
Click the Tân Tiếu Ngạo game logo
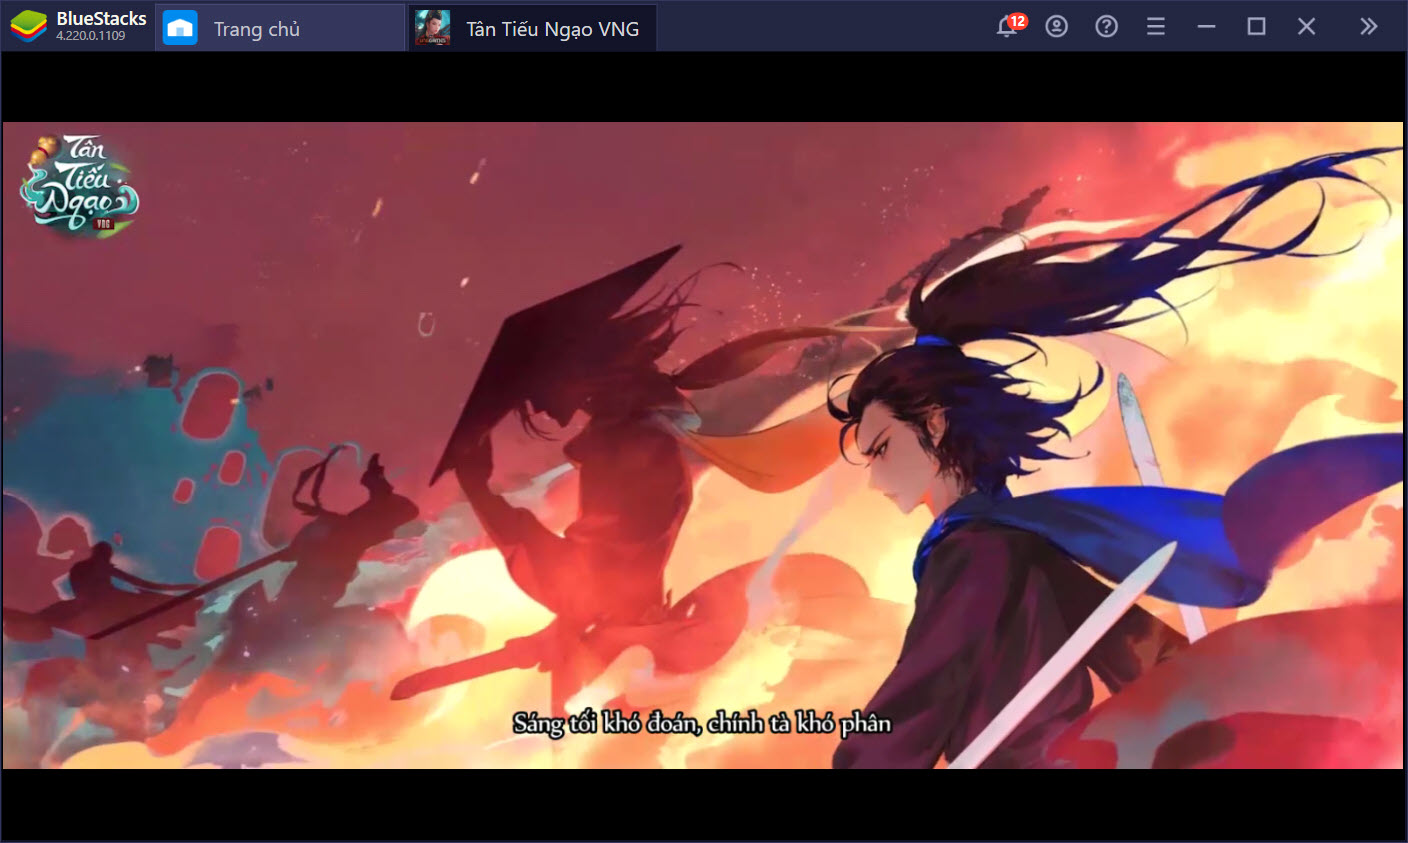pos(79,186)
